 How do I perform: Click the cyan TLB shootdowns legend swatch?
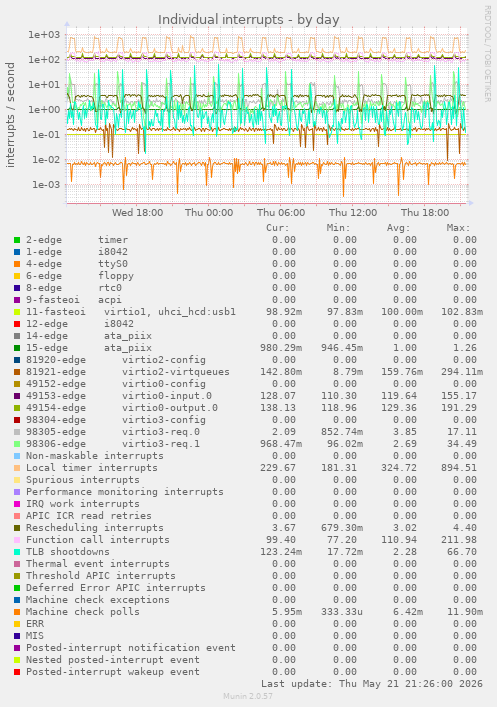(x=17, y=552)
